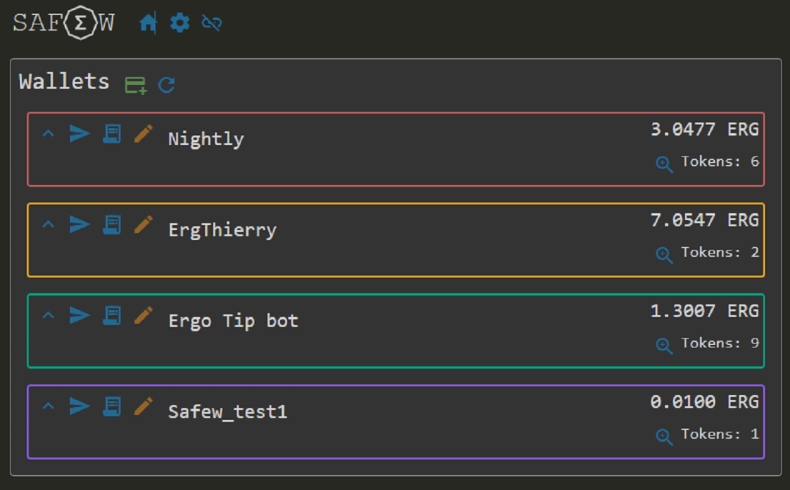
Task: Toggle the Safew_test1 wallet chevron
Action: [48, 407]
